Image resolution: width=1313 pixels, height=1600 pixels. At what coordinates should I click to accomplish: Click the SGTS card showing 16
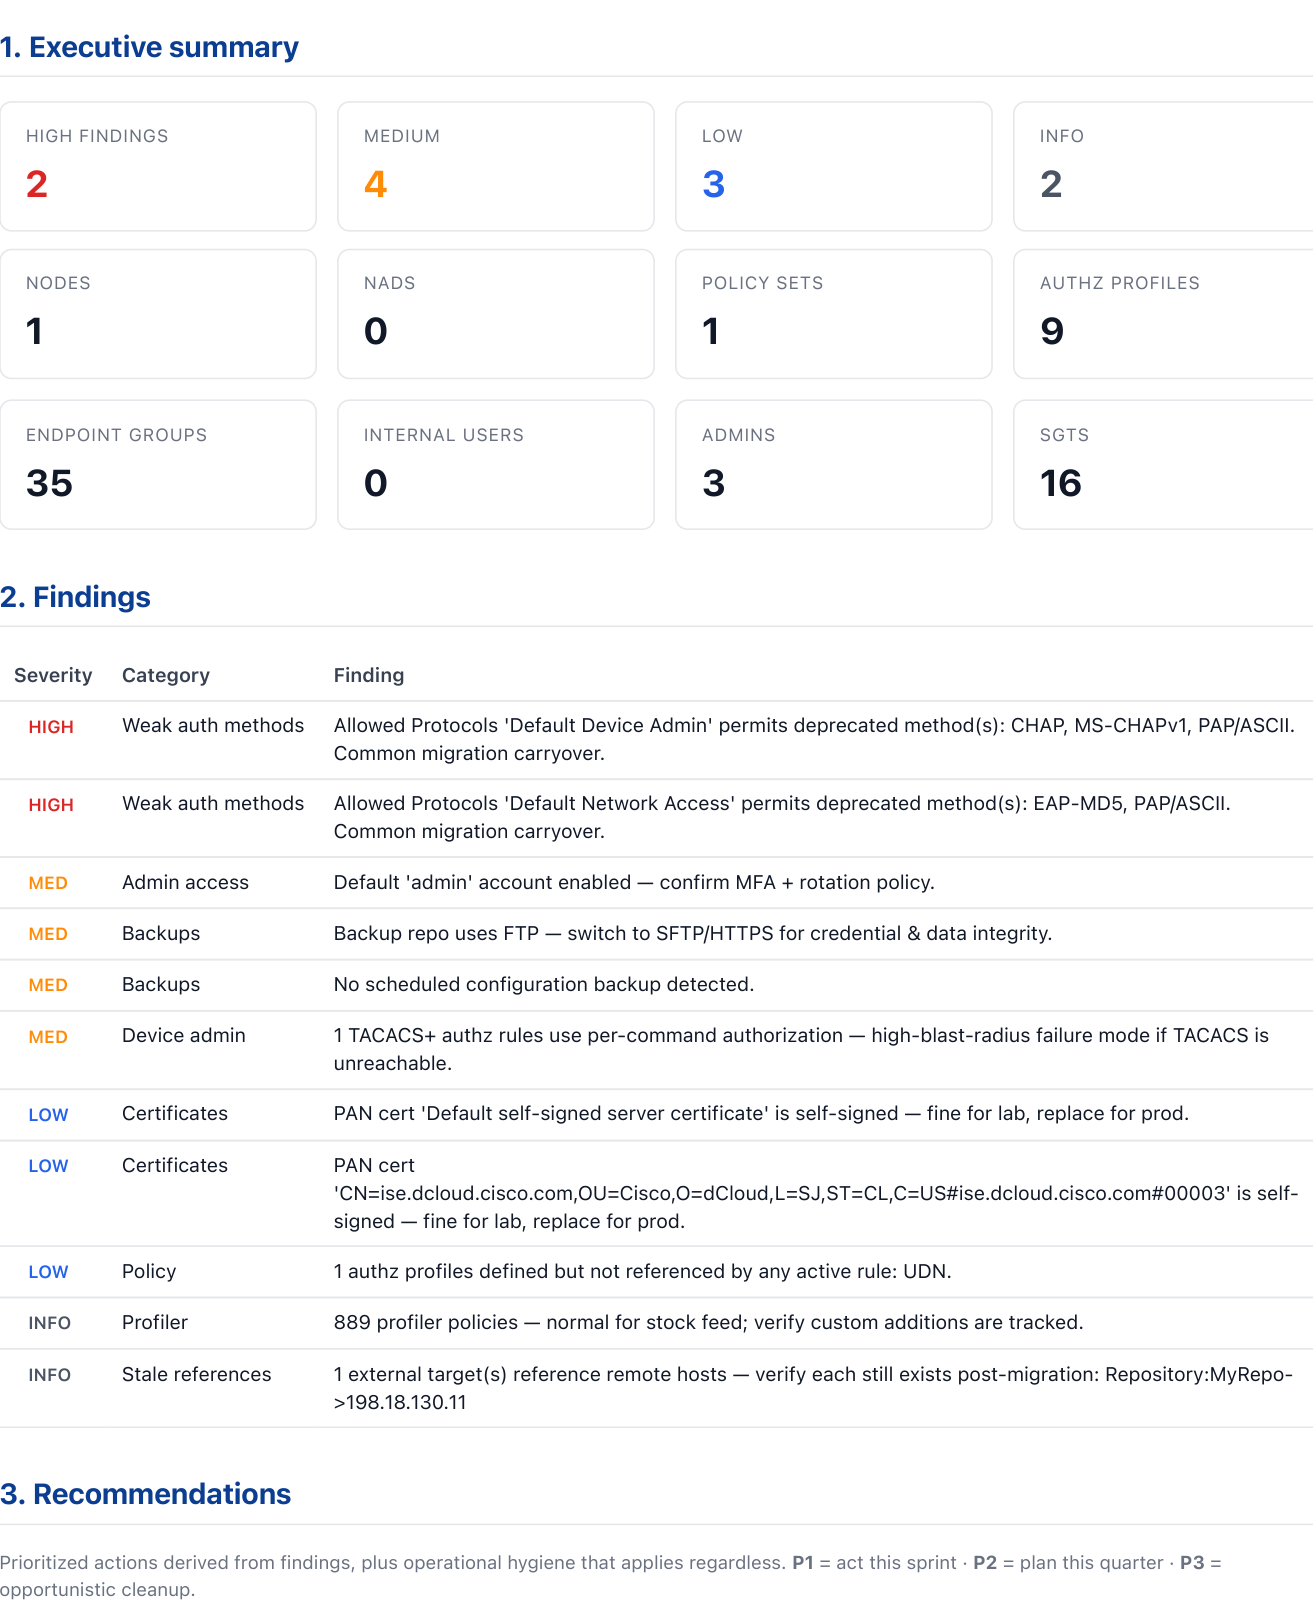click(1163, 465)
